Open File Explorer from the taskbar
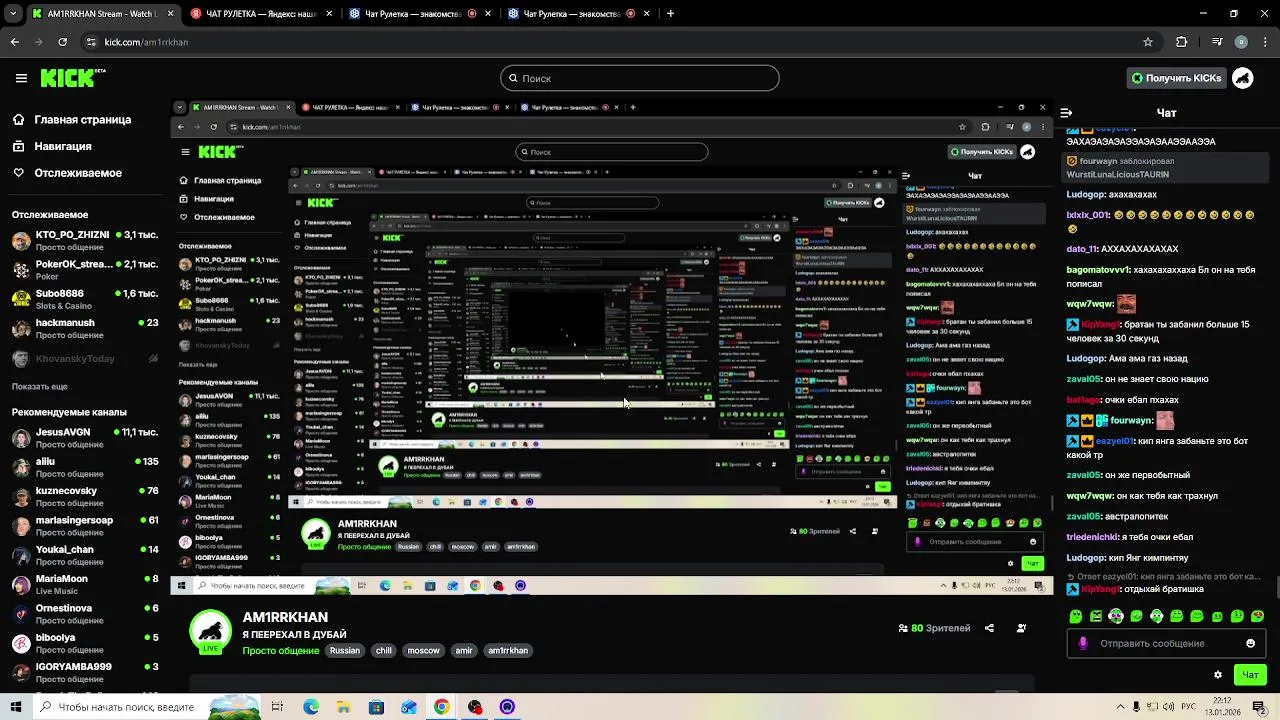 [x=343, y=707]
